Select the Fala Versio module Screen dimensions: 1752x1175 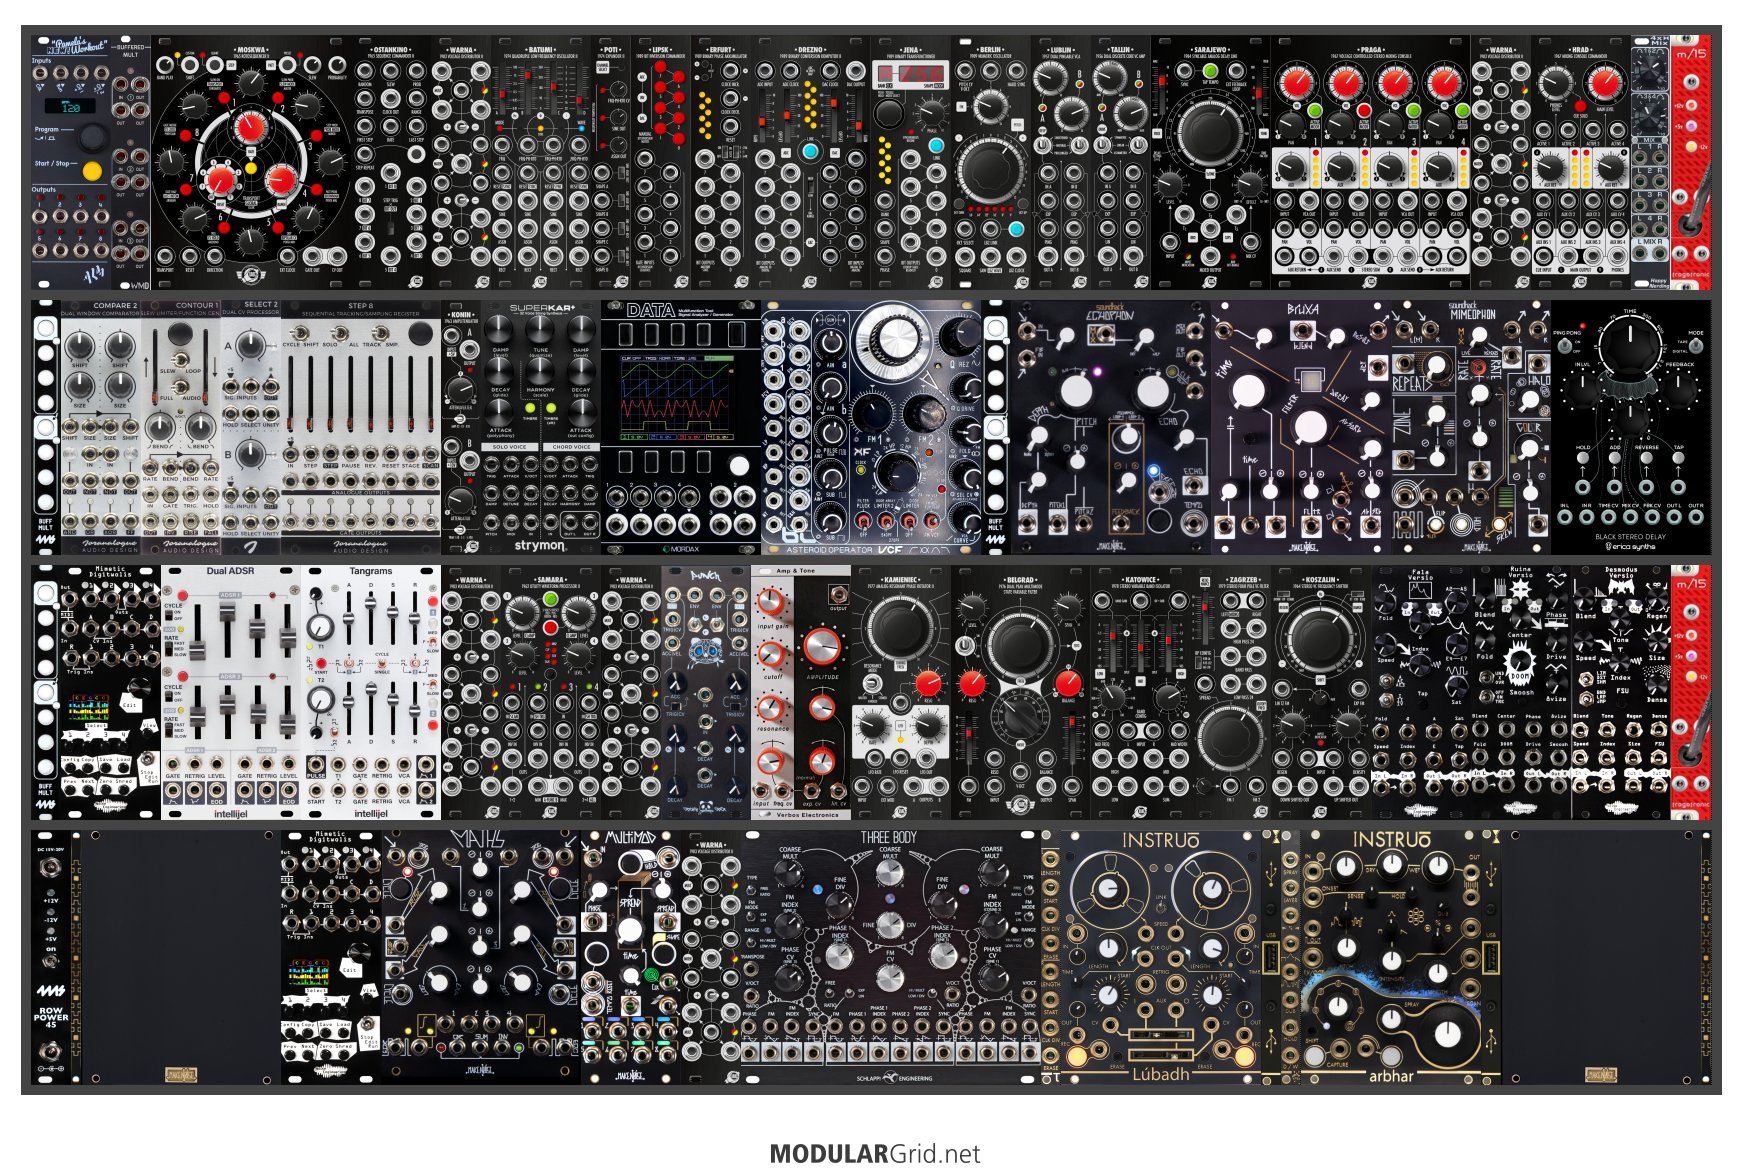click(1421, 692)
